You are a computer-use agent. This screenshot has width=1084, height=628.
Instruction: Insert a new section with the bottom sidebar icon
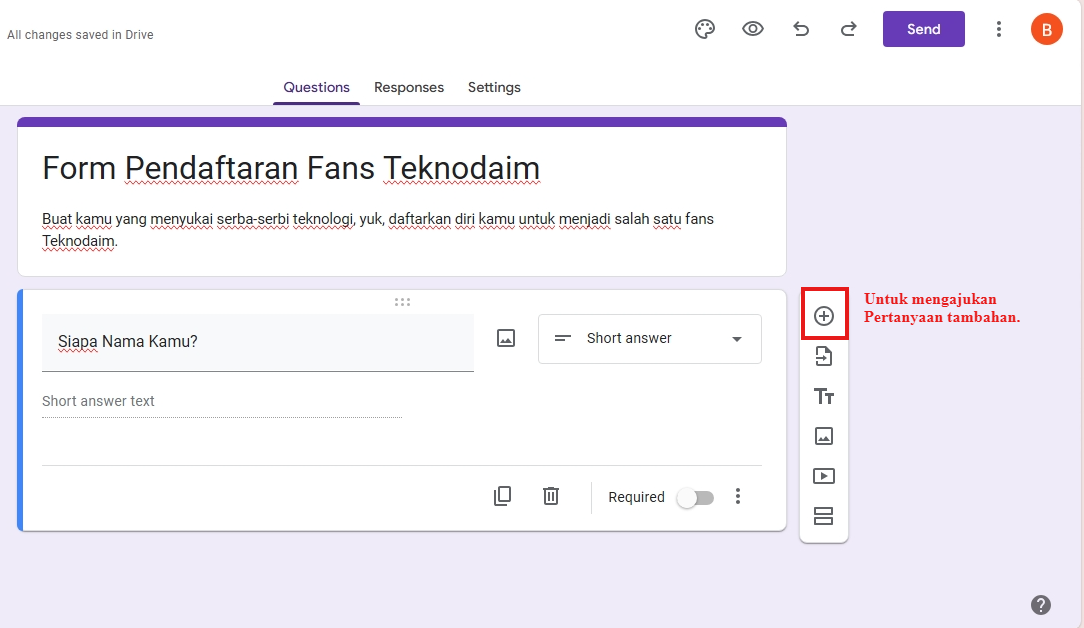823,516
